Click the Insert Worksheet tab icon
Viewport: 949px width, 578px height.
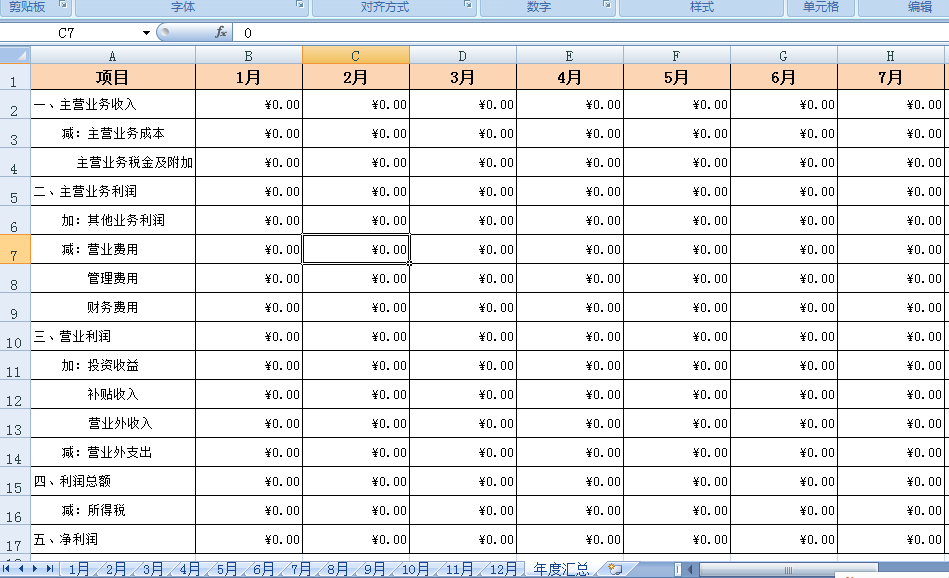(616, 569)
